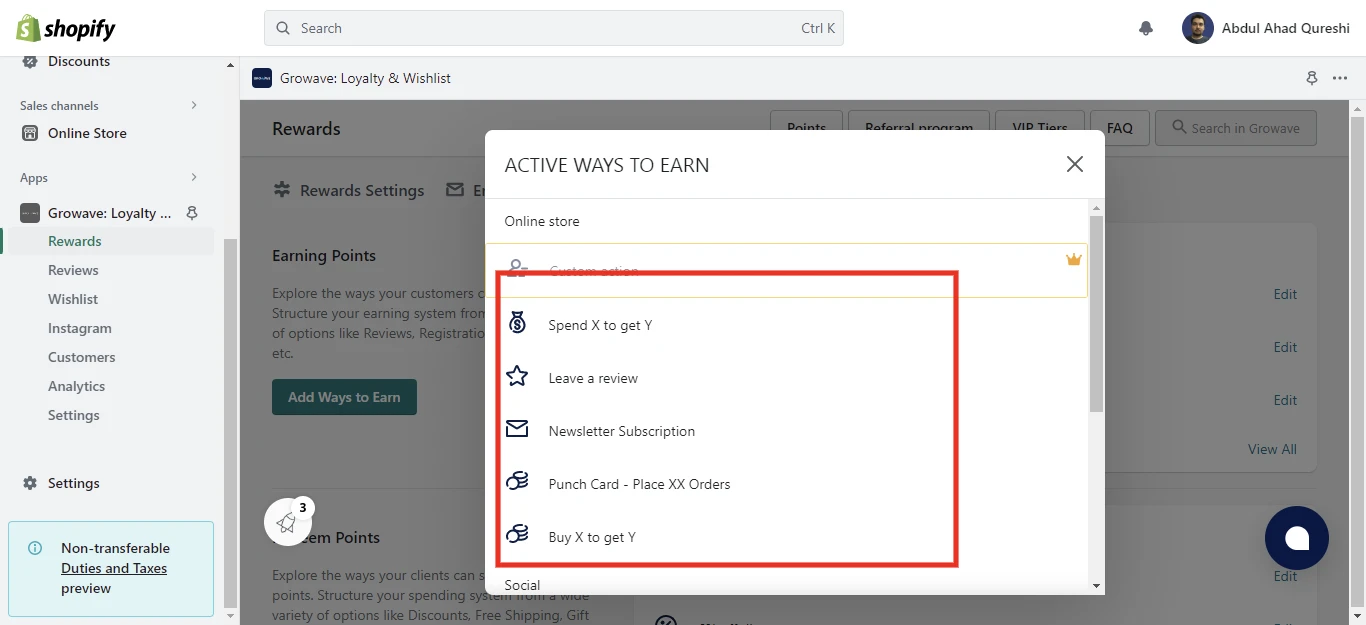1366x625 pixels.
Task: Click the sidebar scrollbar thumb
Action: point(231,423)
